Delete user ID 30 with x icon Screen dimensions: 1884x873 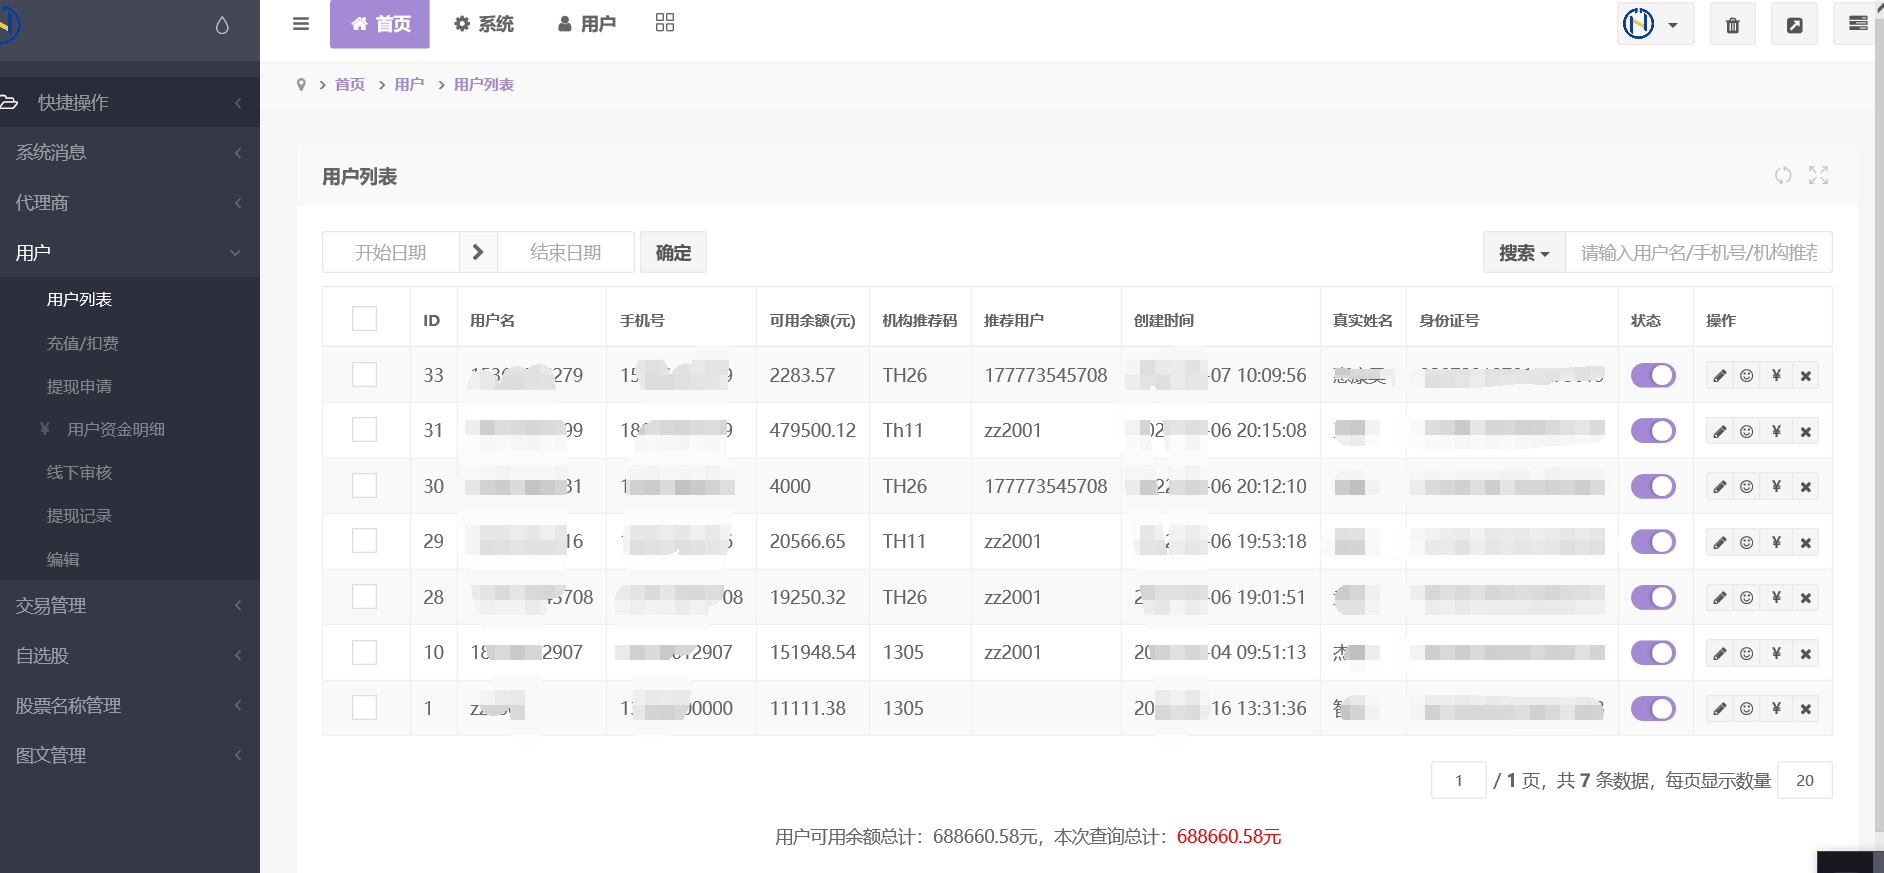pos(1806,487)
